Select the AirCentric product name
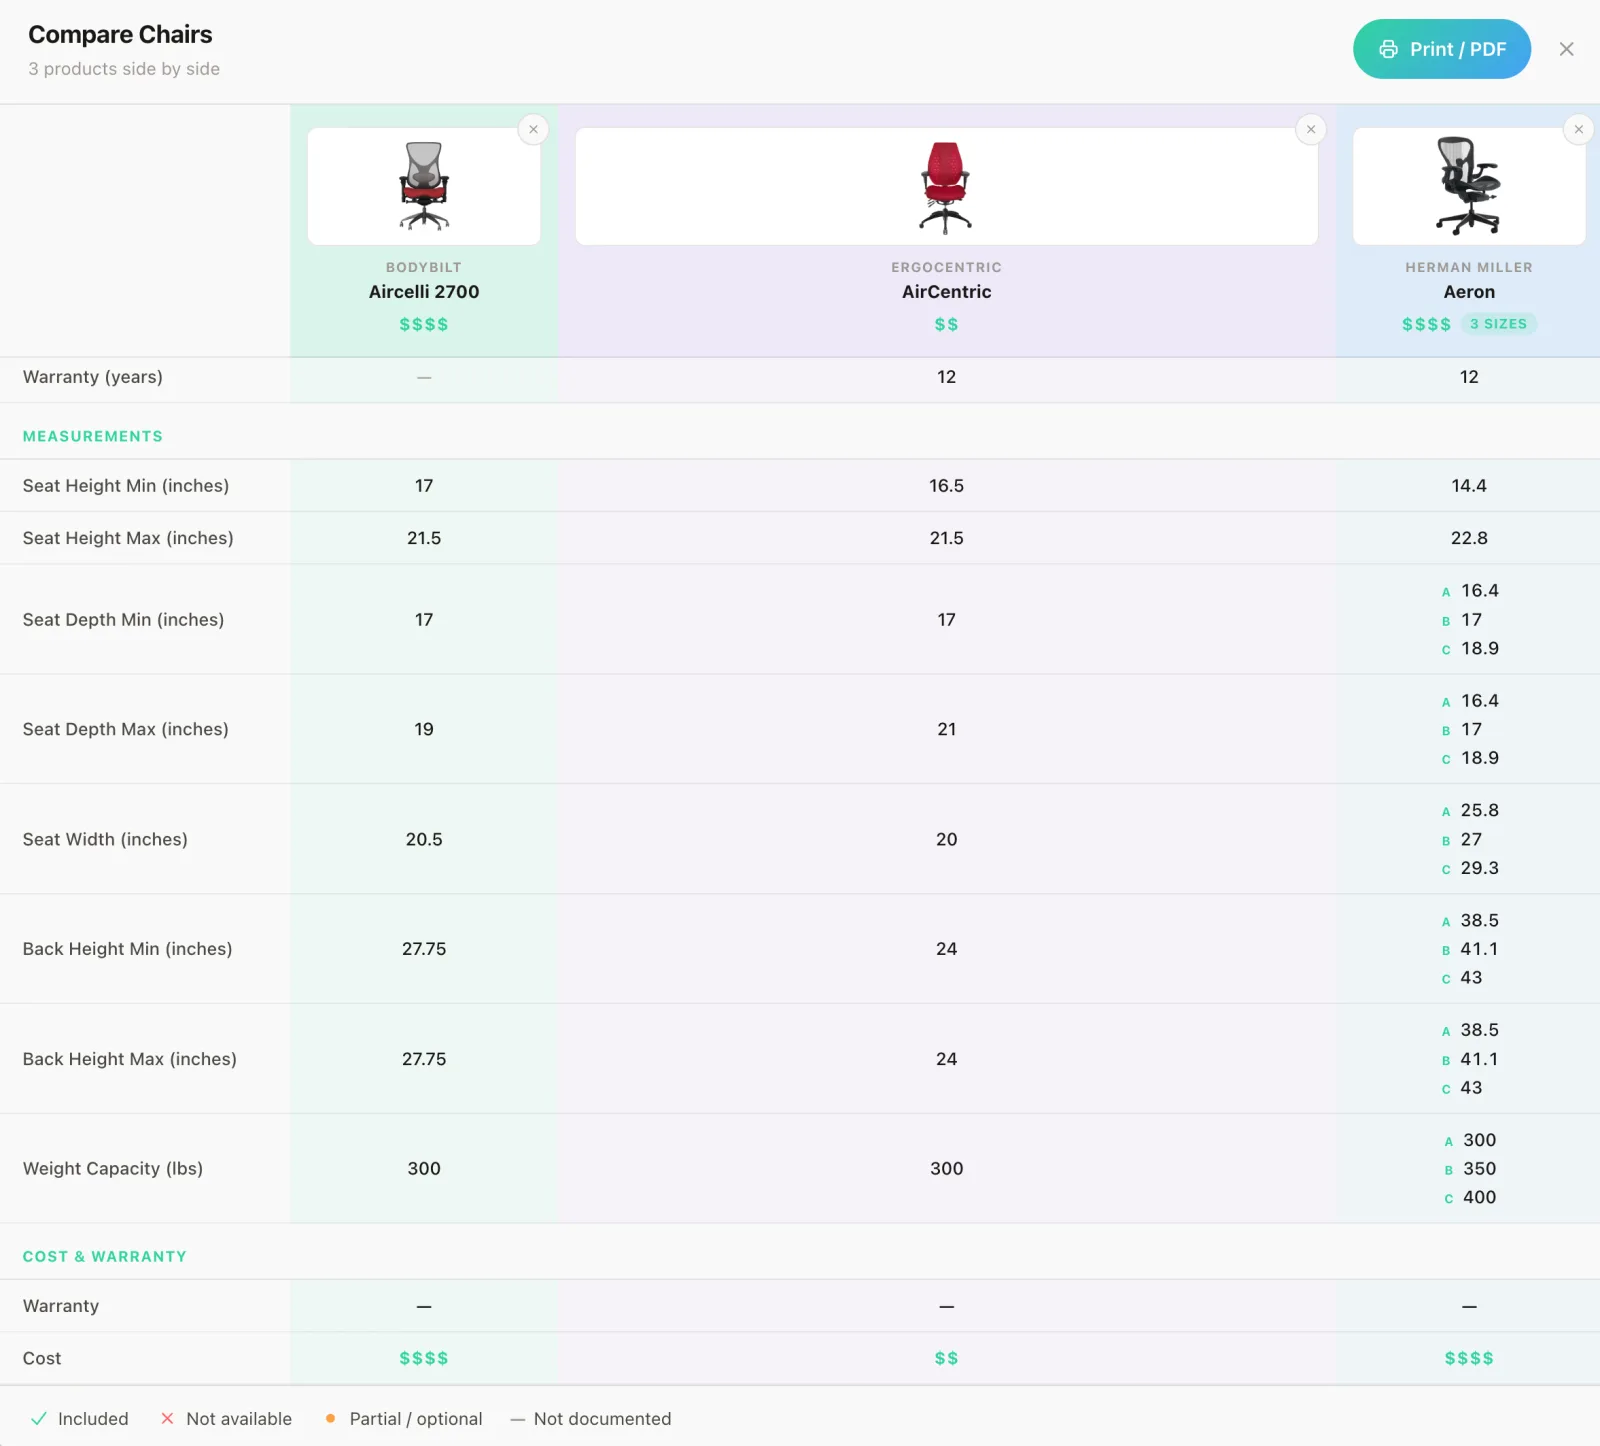The image size is (1600, 1446). pyautogui.click(x=946, y=292)
